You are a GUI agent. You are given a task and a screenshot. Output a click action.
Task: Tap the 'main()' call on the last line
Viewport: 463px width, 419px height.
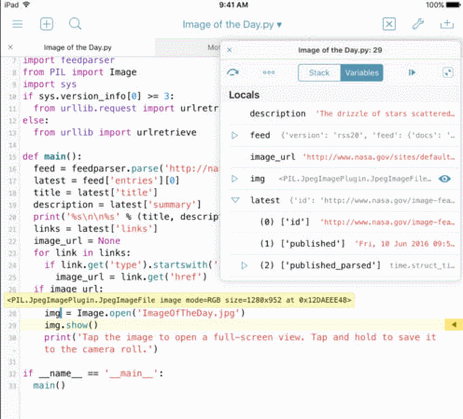(x=49, y=385)
